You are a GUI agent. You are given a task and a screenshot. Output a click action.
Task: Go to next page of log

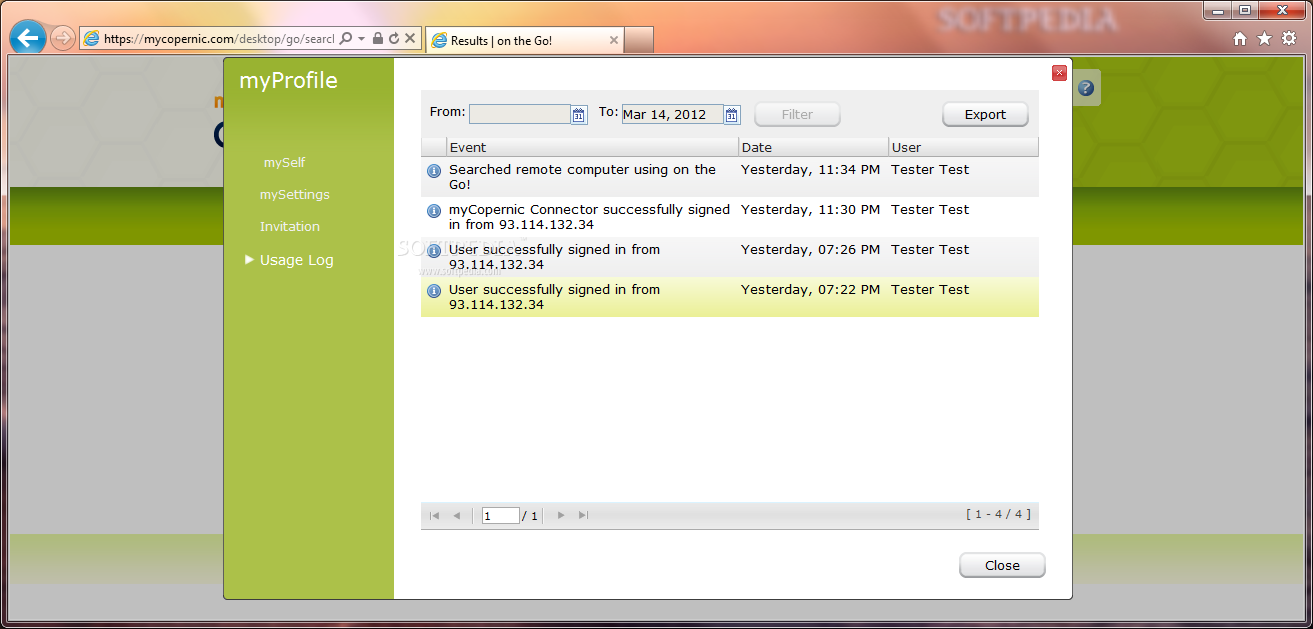561,515
